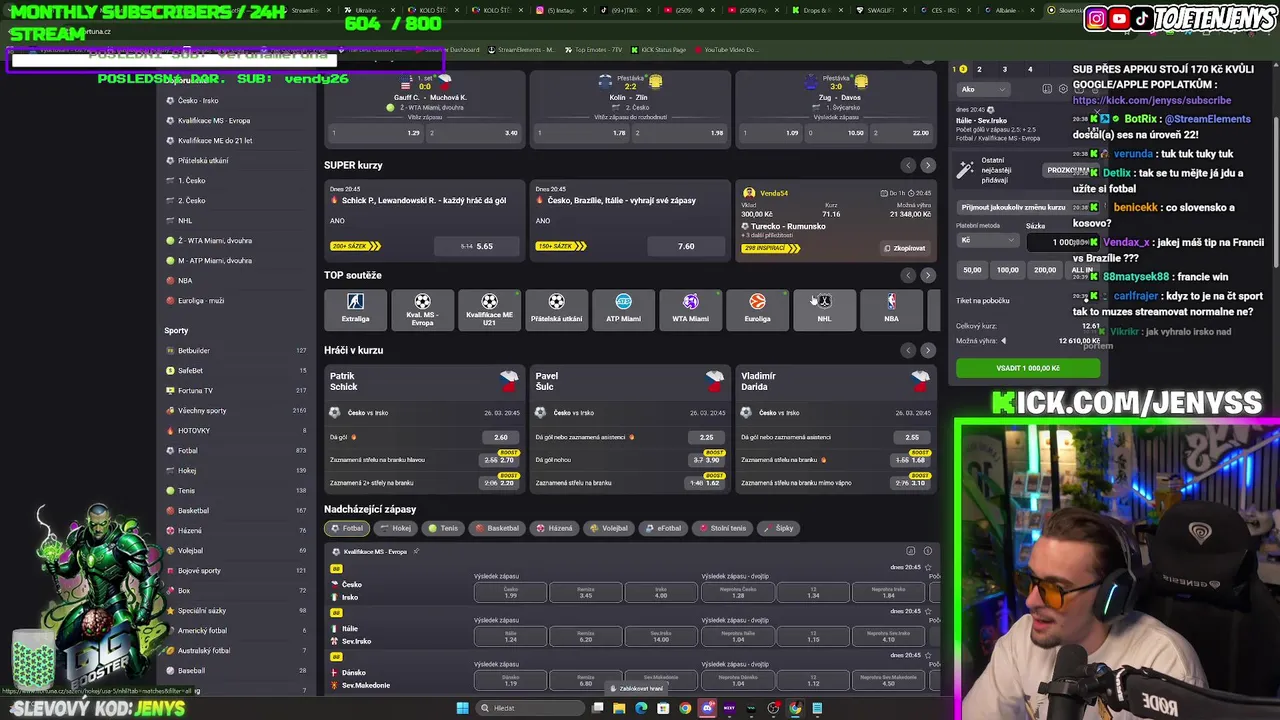Switch to the Basketbal upcoming matches tab
Image resolution: width=1280 pixels, height=720 pixels.
point(497,528)
